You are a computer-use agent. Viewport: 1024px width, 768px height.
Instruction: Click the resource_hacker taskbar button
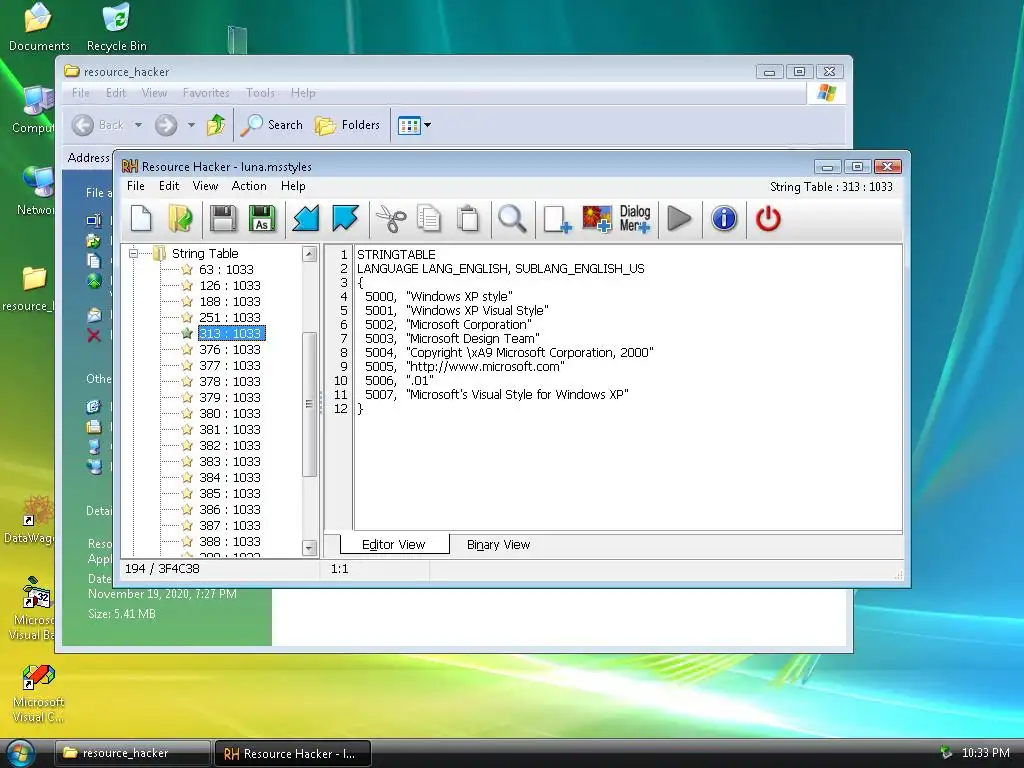(x=132, y=753)
